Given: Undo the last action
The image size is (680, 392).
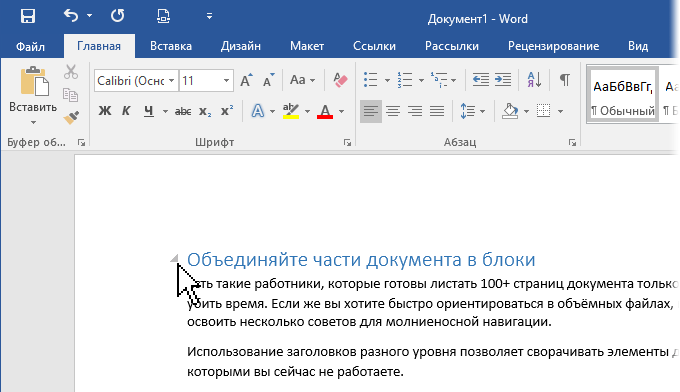Looking at the screenshot, I should point(71,16).
